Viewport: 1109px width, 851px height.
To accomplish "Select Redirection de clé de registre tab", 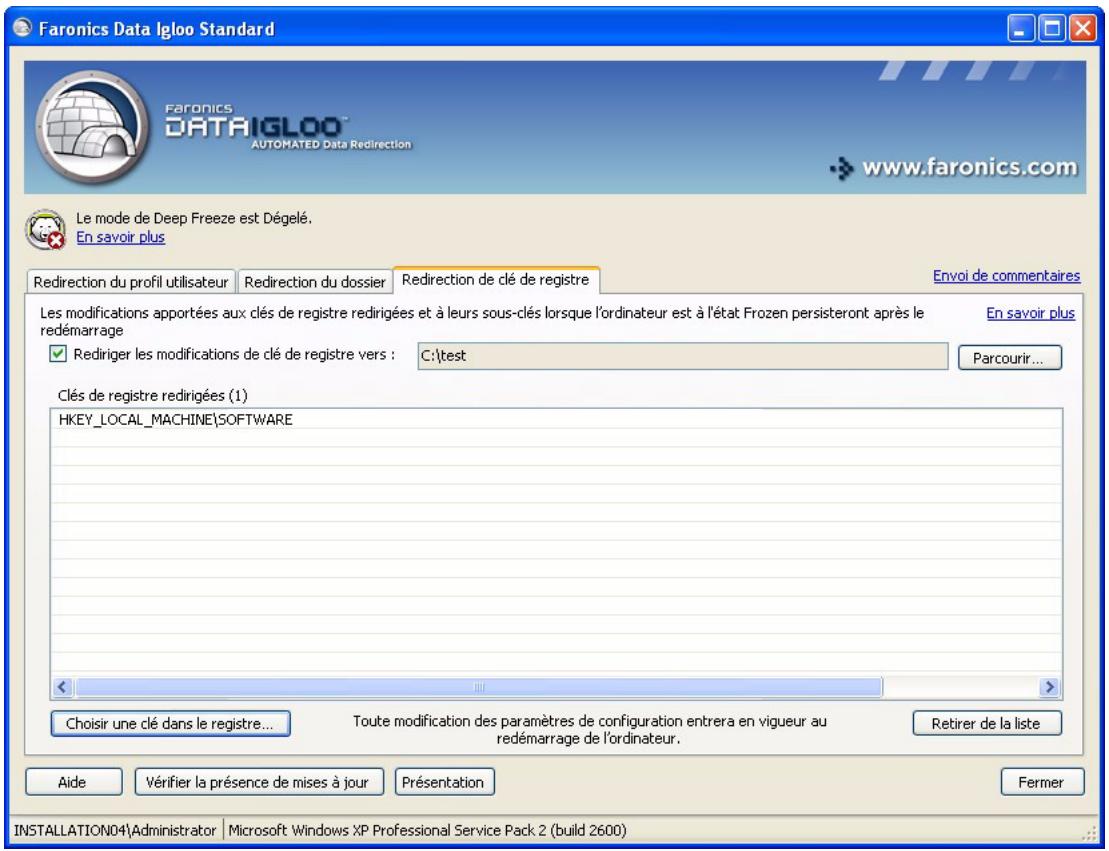I will (x=496, y=279).
